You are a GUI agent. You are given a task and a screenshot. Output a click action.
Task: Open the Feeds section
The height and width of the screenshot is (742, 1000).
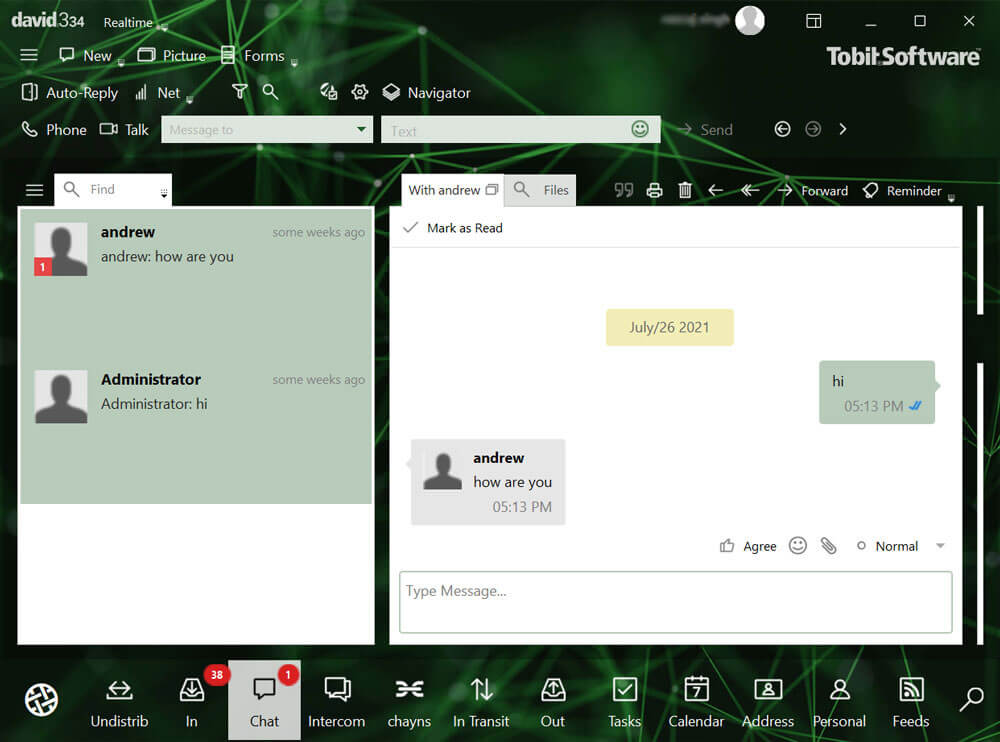tap(911, 703)
